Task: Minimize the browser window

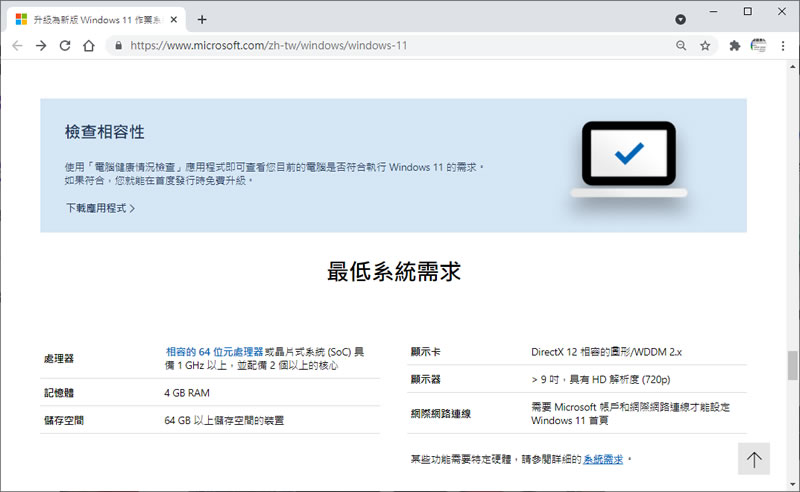Action: click(x=713, y=11)
